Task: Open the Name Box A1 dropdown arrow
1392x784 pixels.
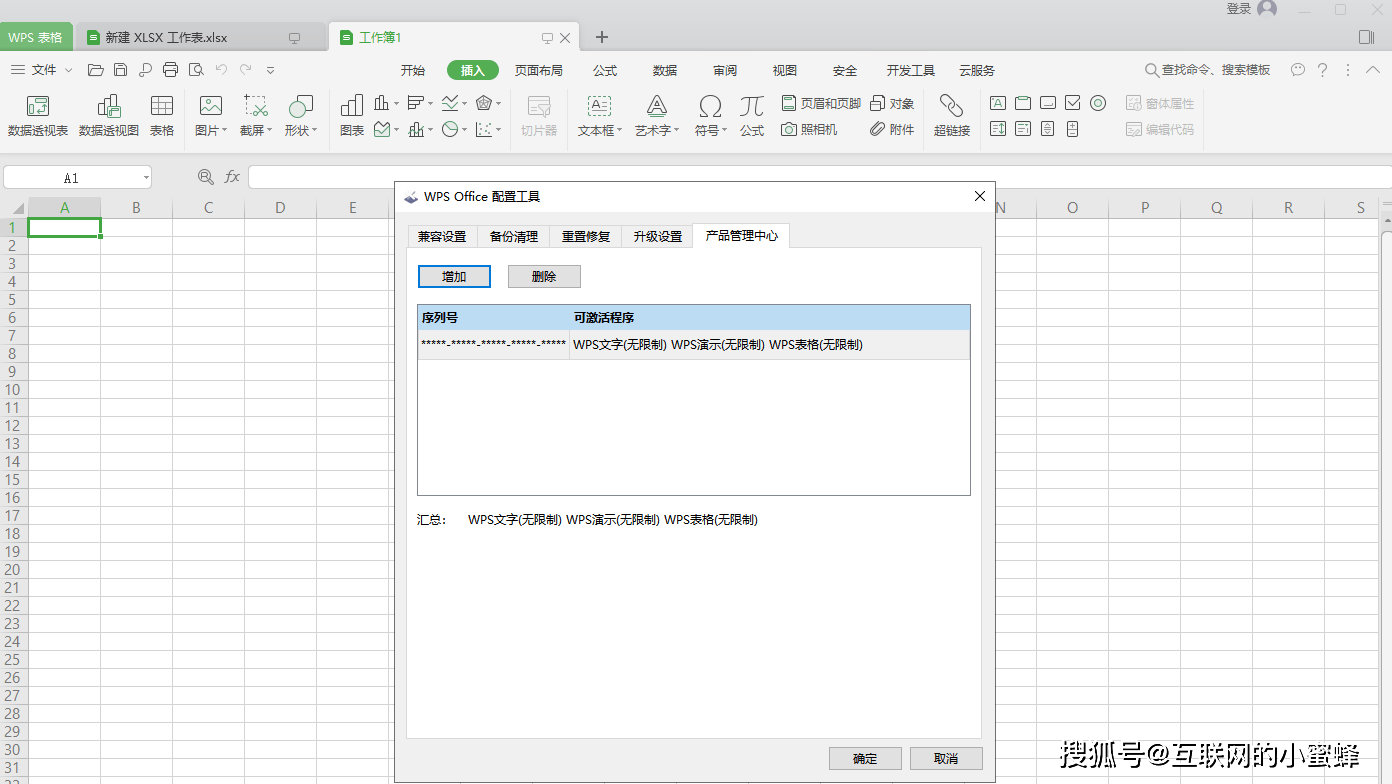Action: point(146,178)
